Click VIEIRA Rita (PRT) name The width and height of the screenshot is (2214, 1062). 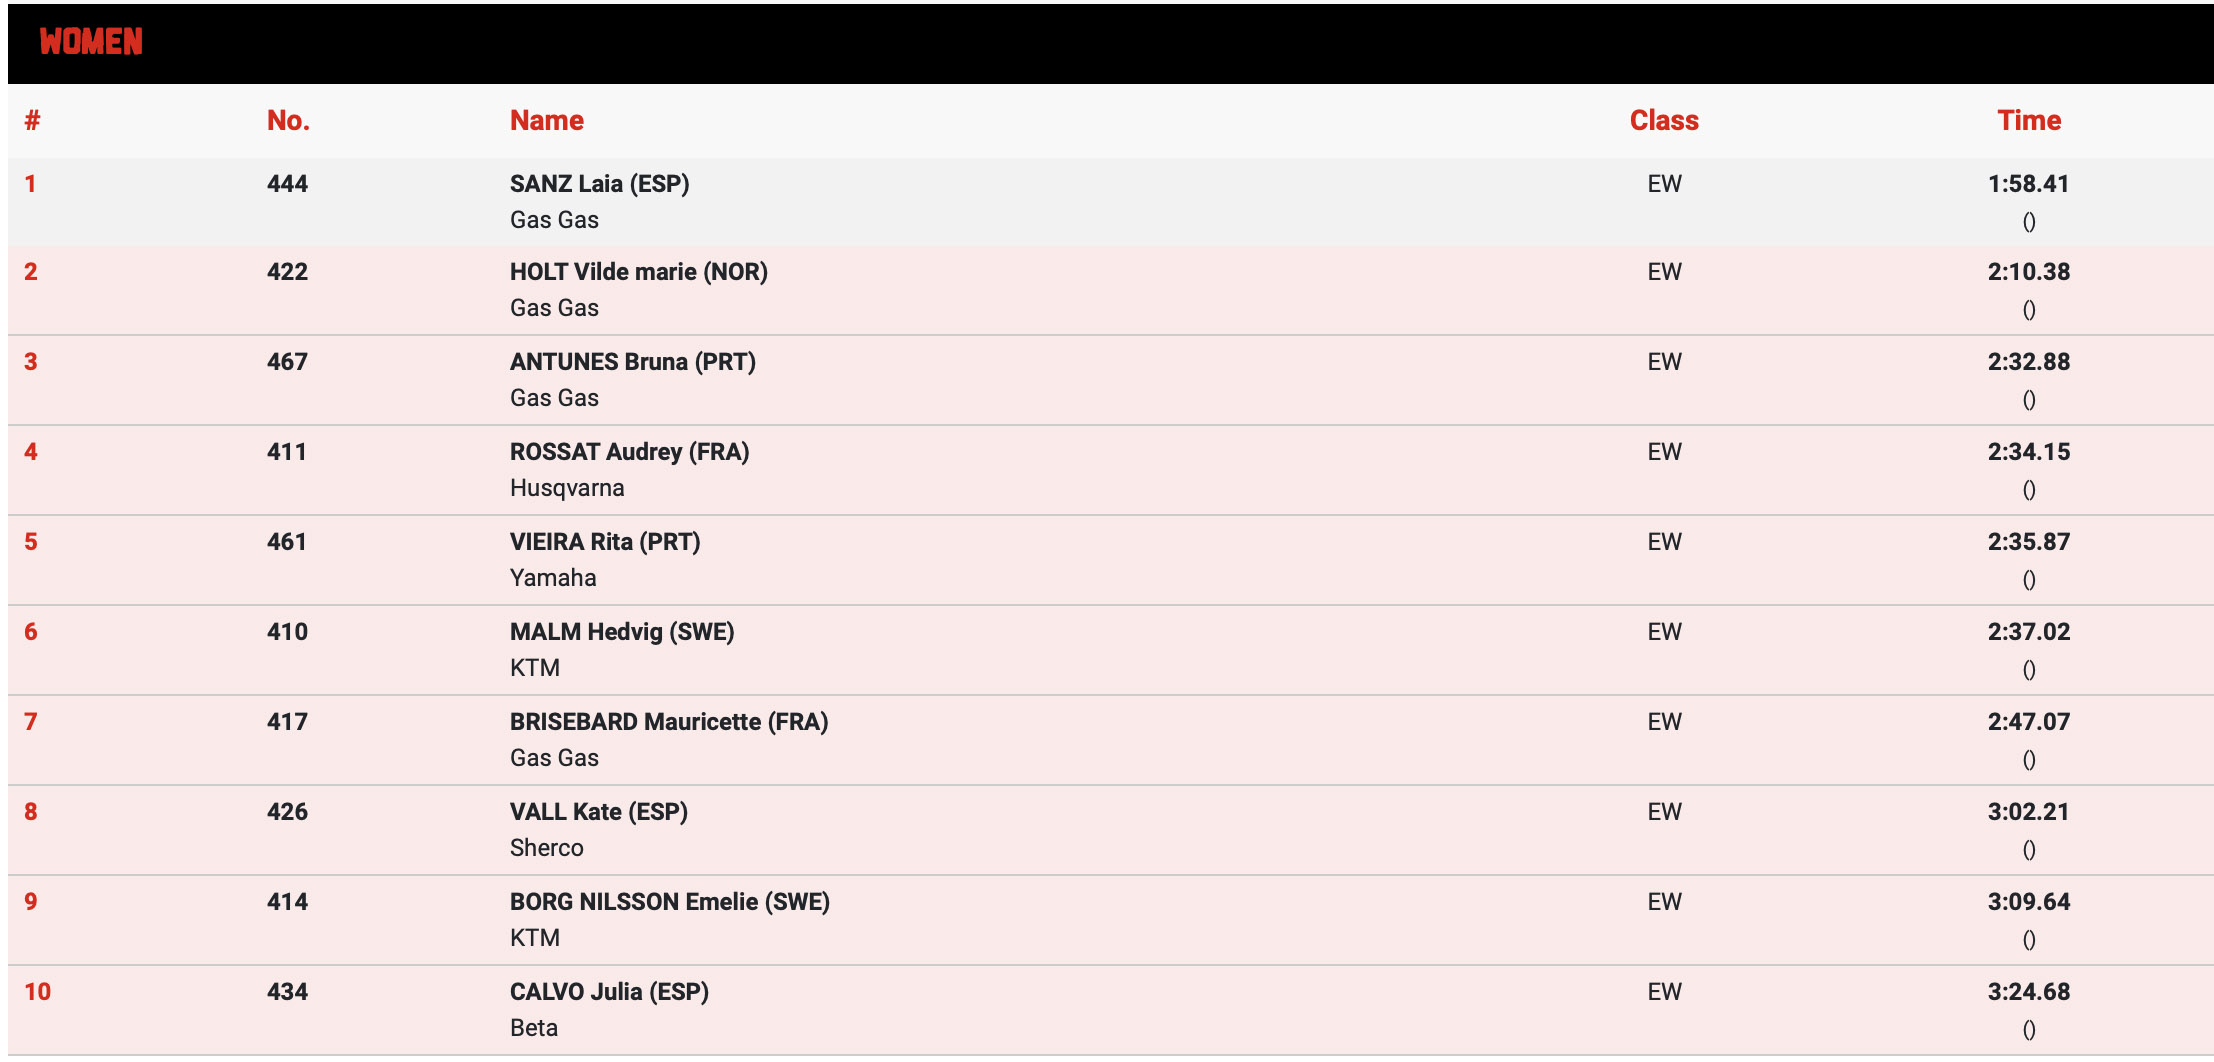[605, 542]
